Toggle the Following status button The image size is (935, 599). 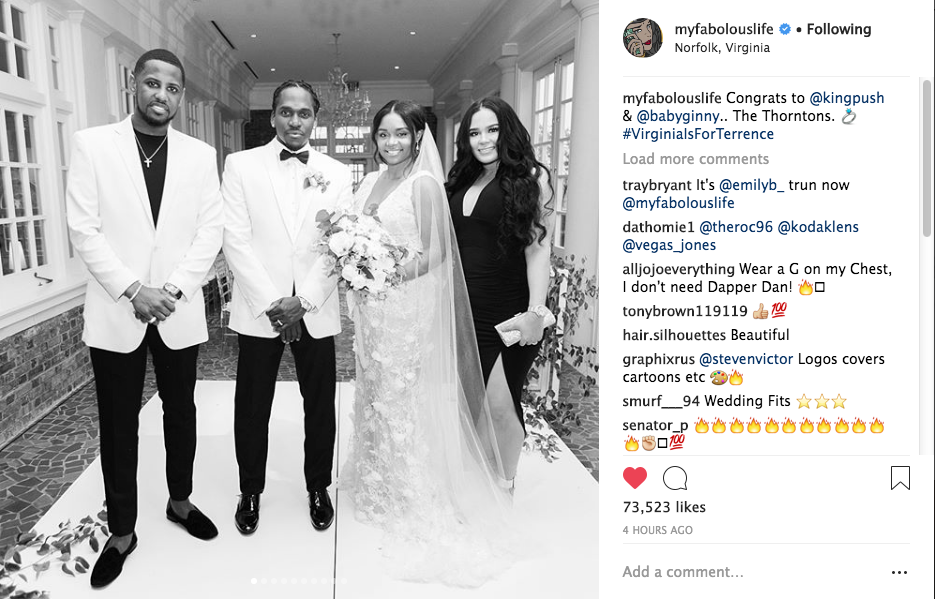click(838, 29)
